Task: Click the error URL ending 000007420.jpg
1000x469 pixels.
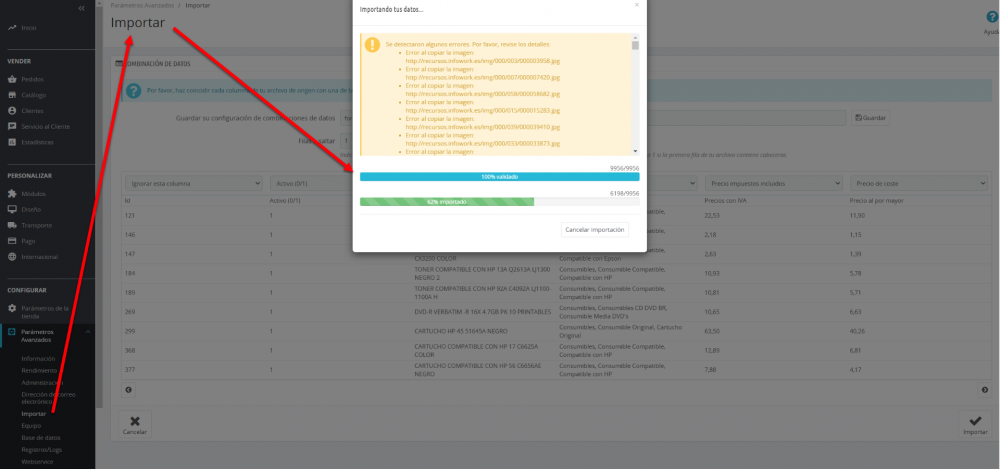Action: point(483,77)
